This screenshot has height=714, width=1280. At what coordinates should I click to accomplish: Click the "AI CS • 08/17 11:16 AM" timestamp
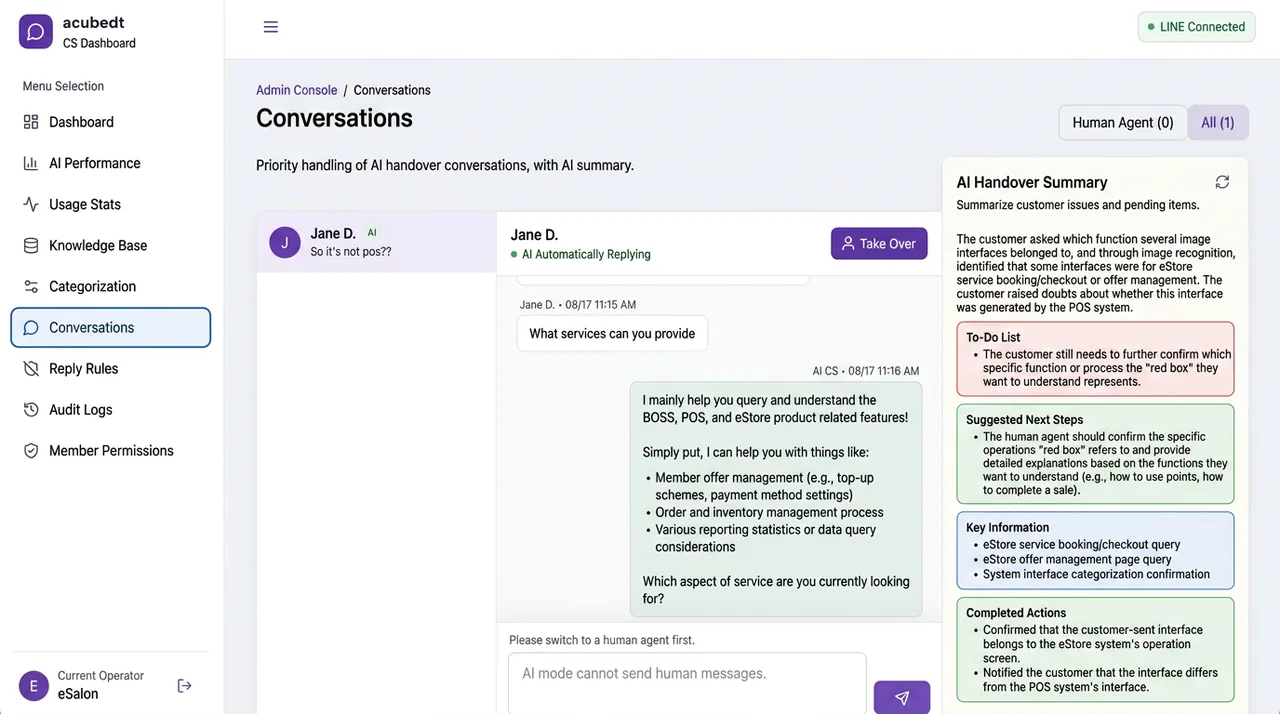click(866, 371)
